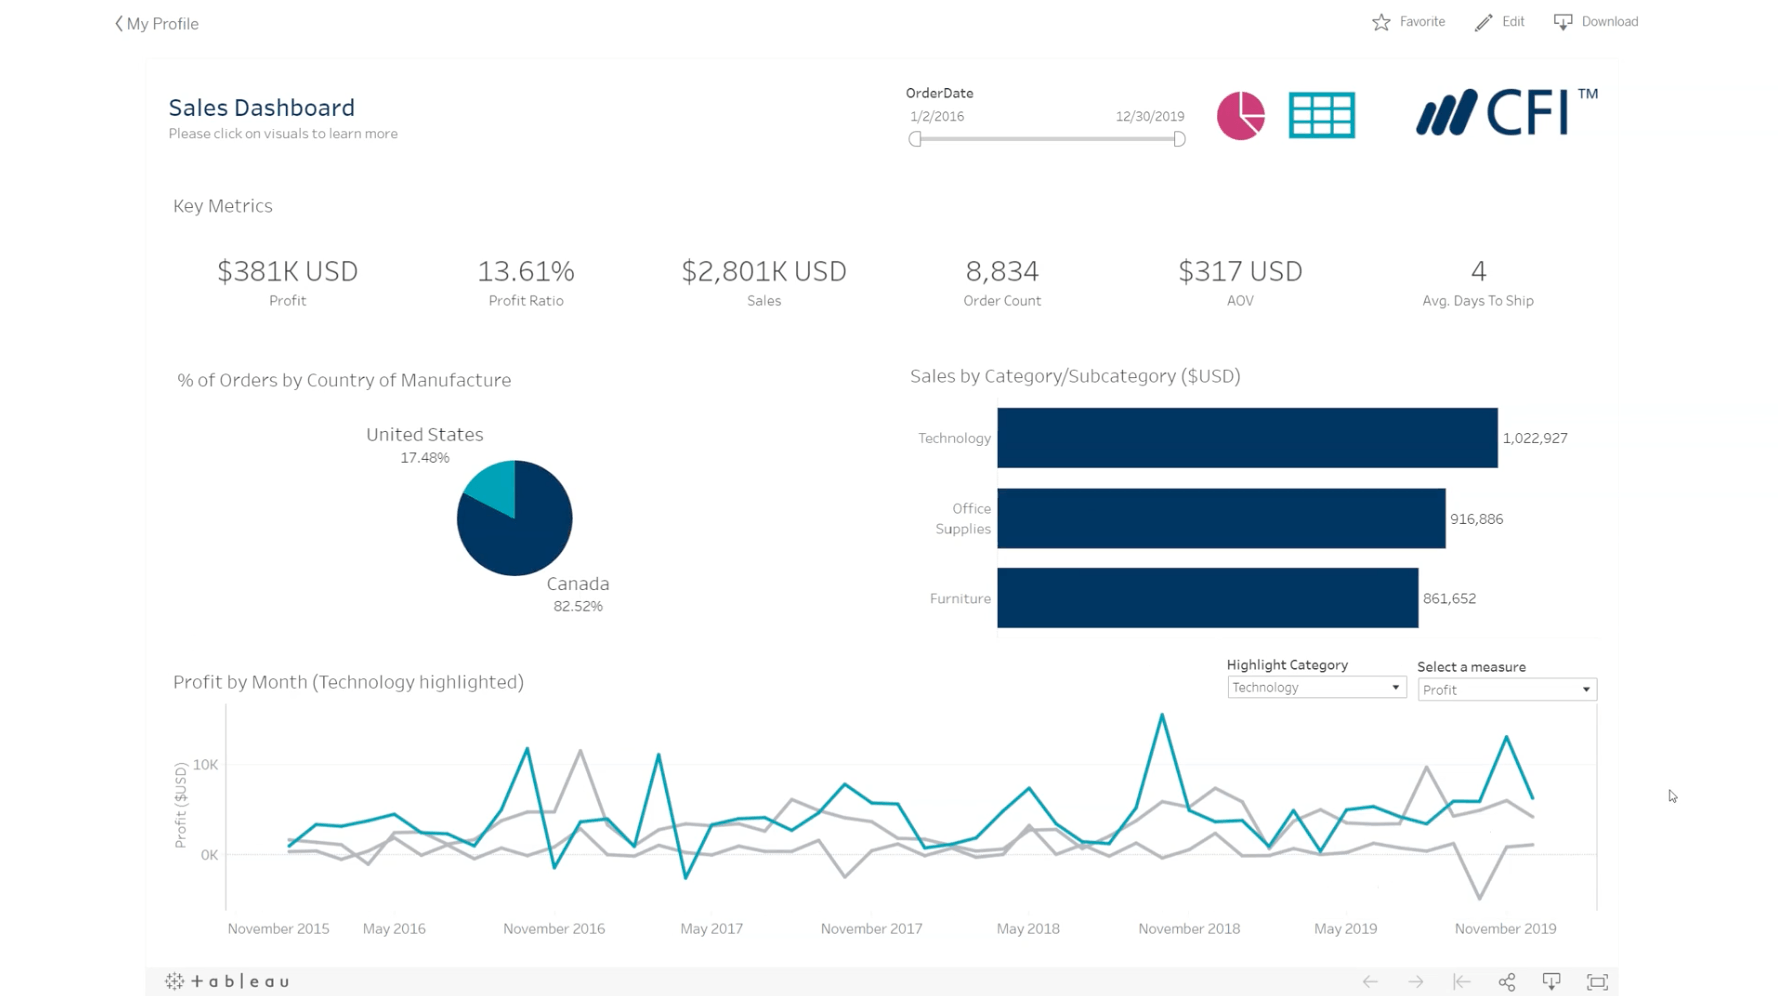Click the Download icon in top bar
This screenshot has height=996, width=1778.
(x=1562, y=22)
